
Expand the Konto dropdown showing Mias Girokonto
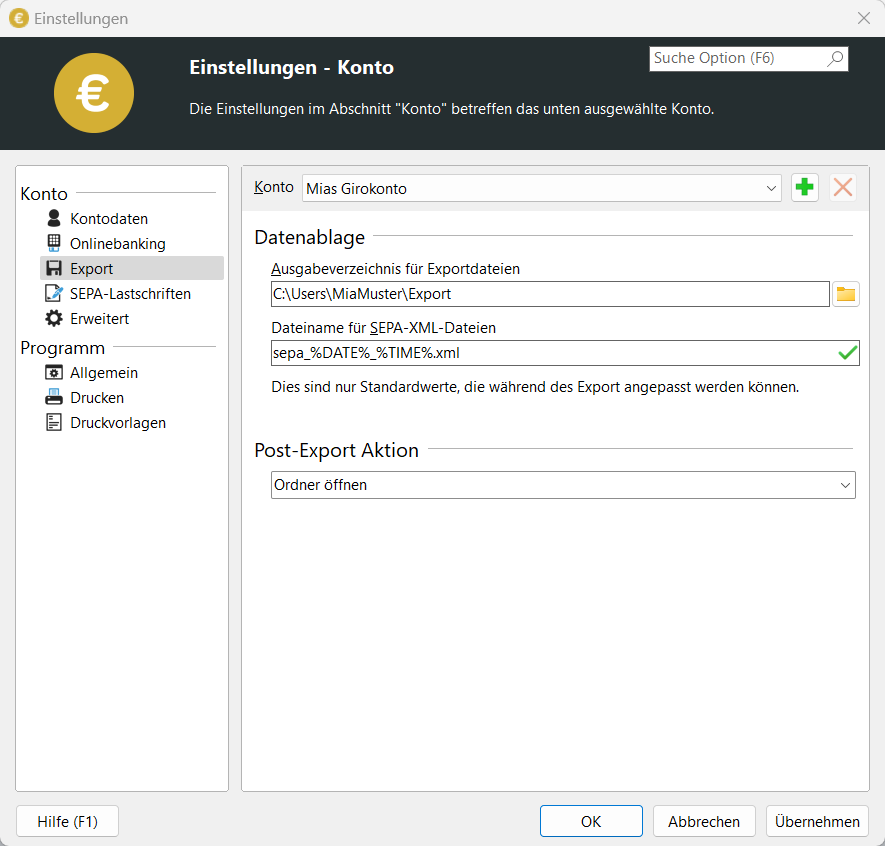point(542,189)
